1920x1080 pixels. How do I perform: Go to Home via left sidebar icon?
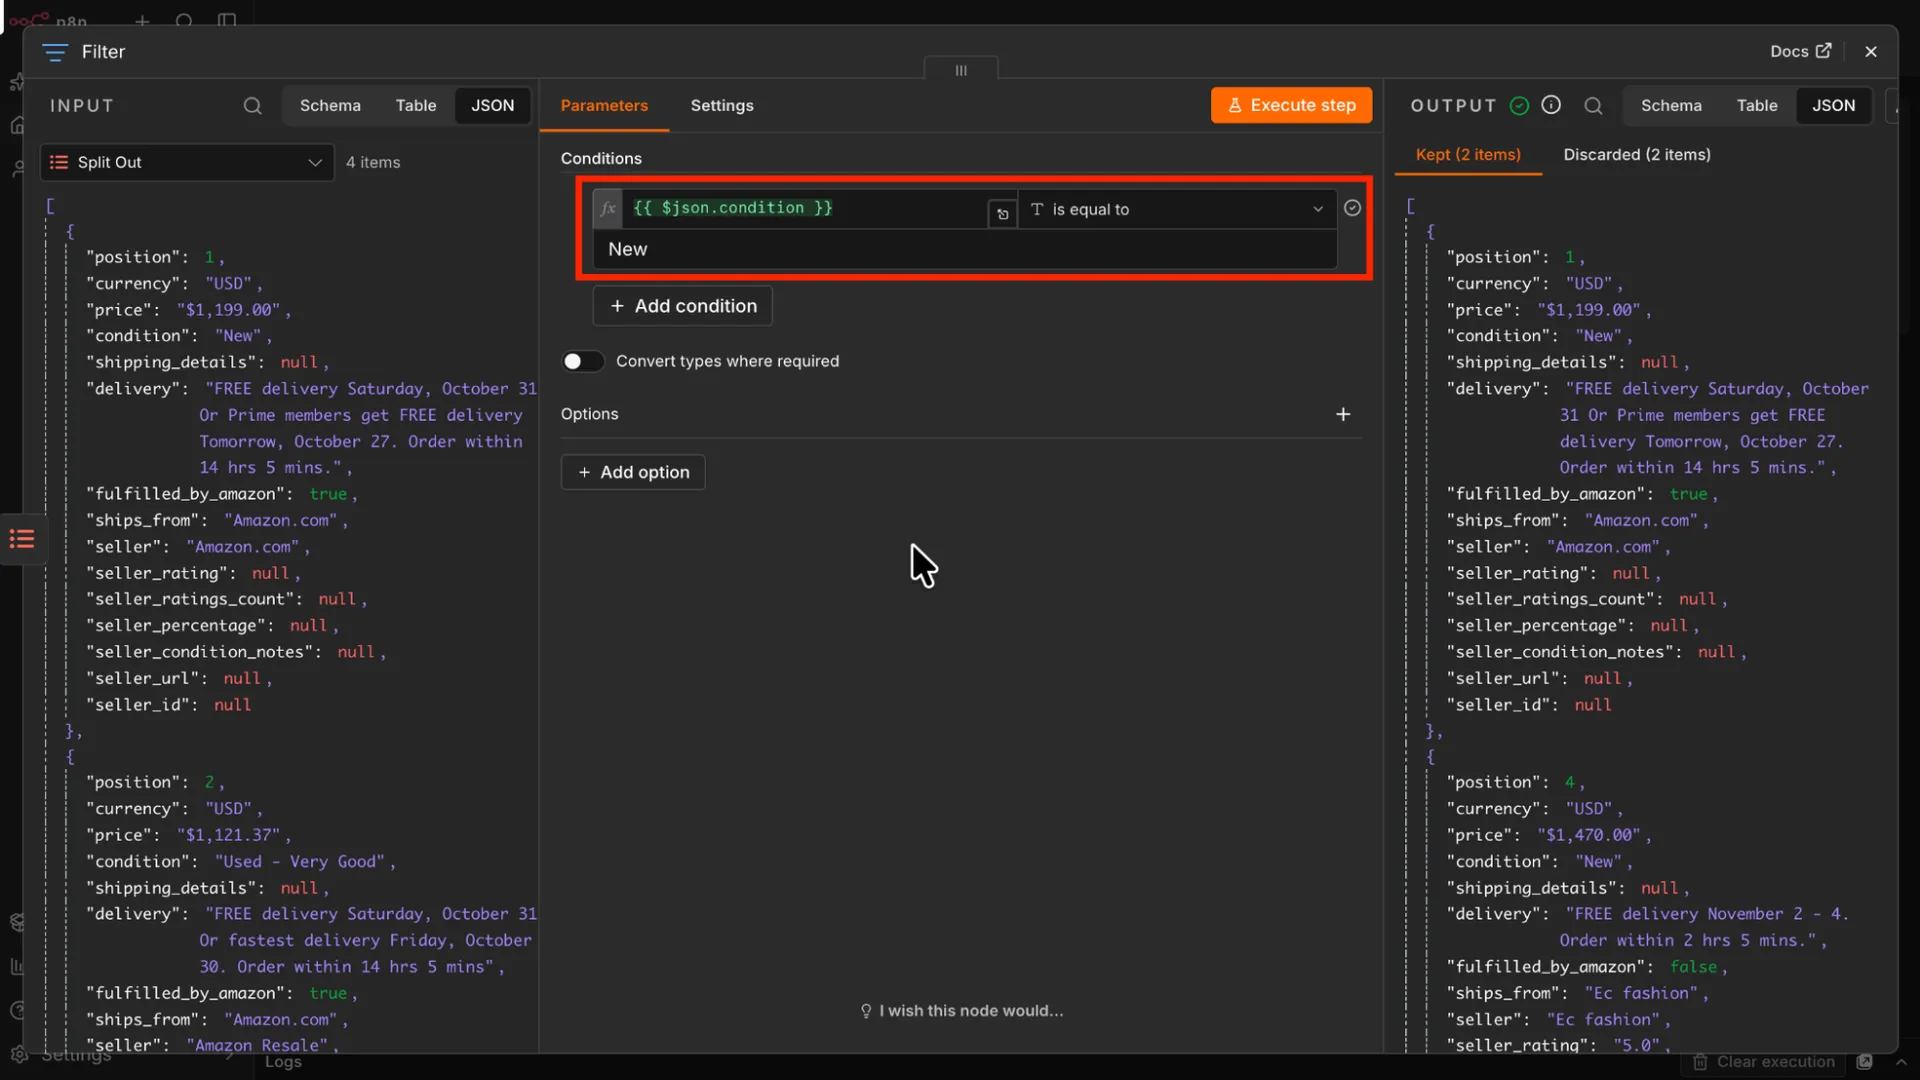pyautogui.click(x=16, y=125)
